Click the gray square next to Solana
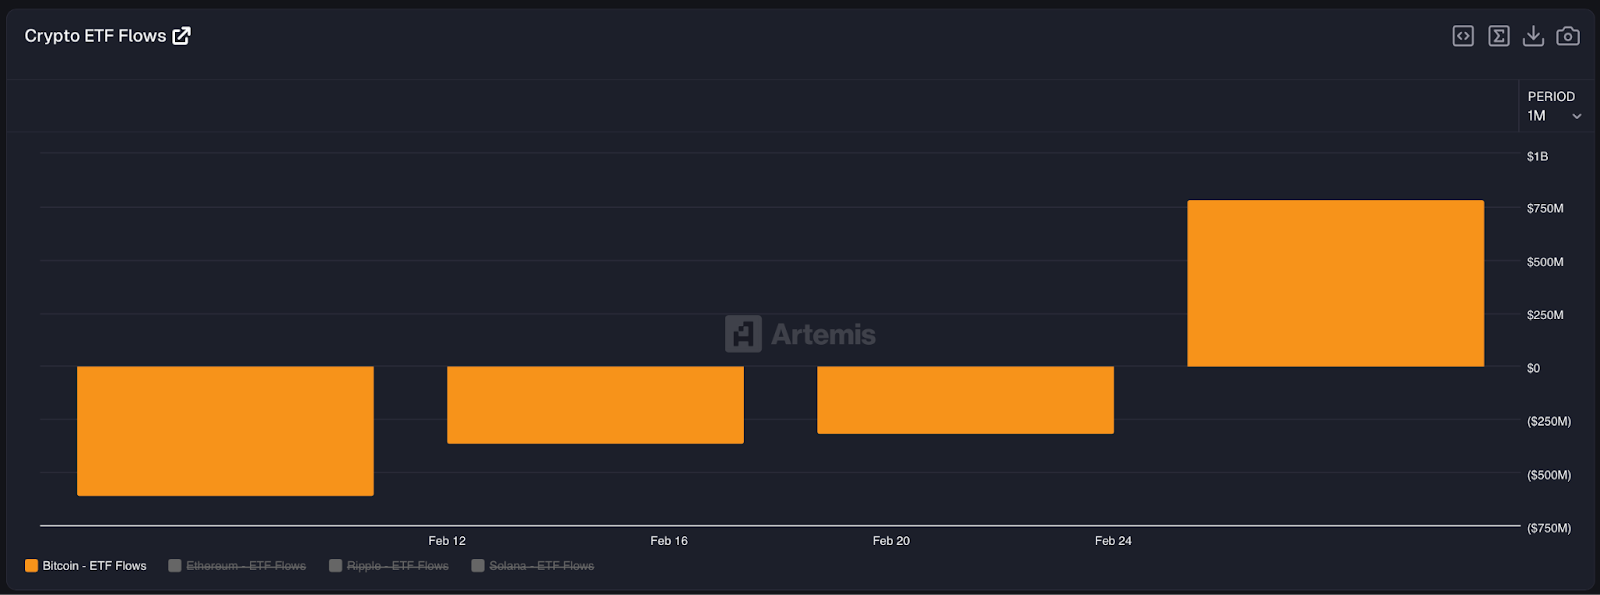Screen dimensions: 1600x595 pyautogui.click(x=478, y=566)
